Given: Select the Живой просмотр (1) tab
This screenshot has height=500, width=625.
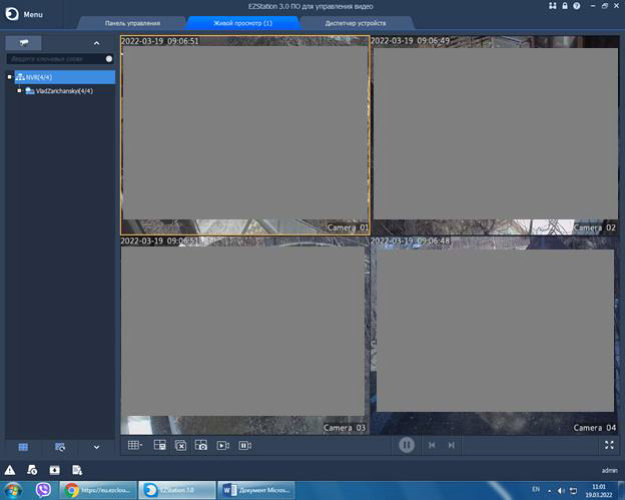Looking at the screenshot, I should click(x=243, y=23).
